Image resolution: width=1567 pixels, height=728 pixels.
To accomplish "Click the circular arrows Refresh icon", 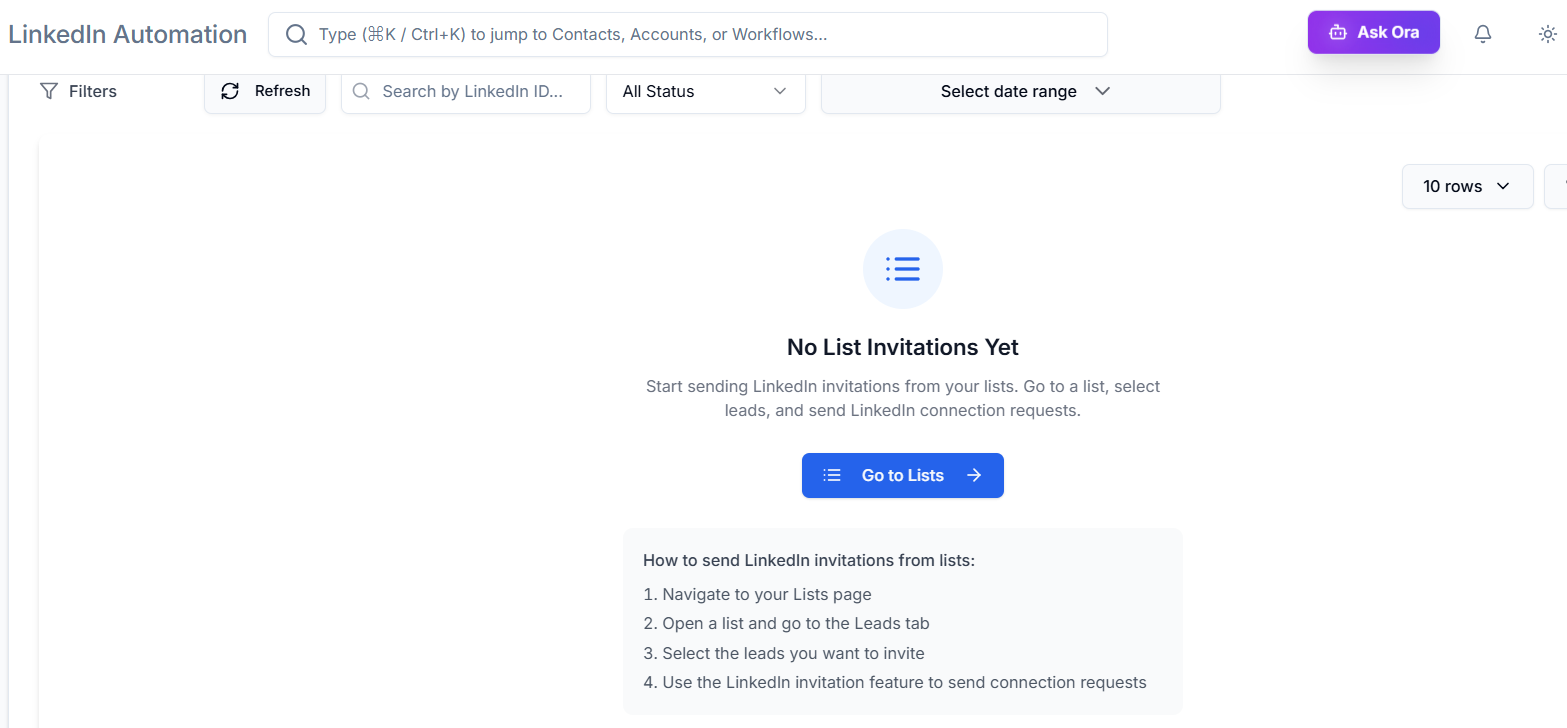I will click(x=230, y=91).
